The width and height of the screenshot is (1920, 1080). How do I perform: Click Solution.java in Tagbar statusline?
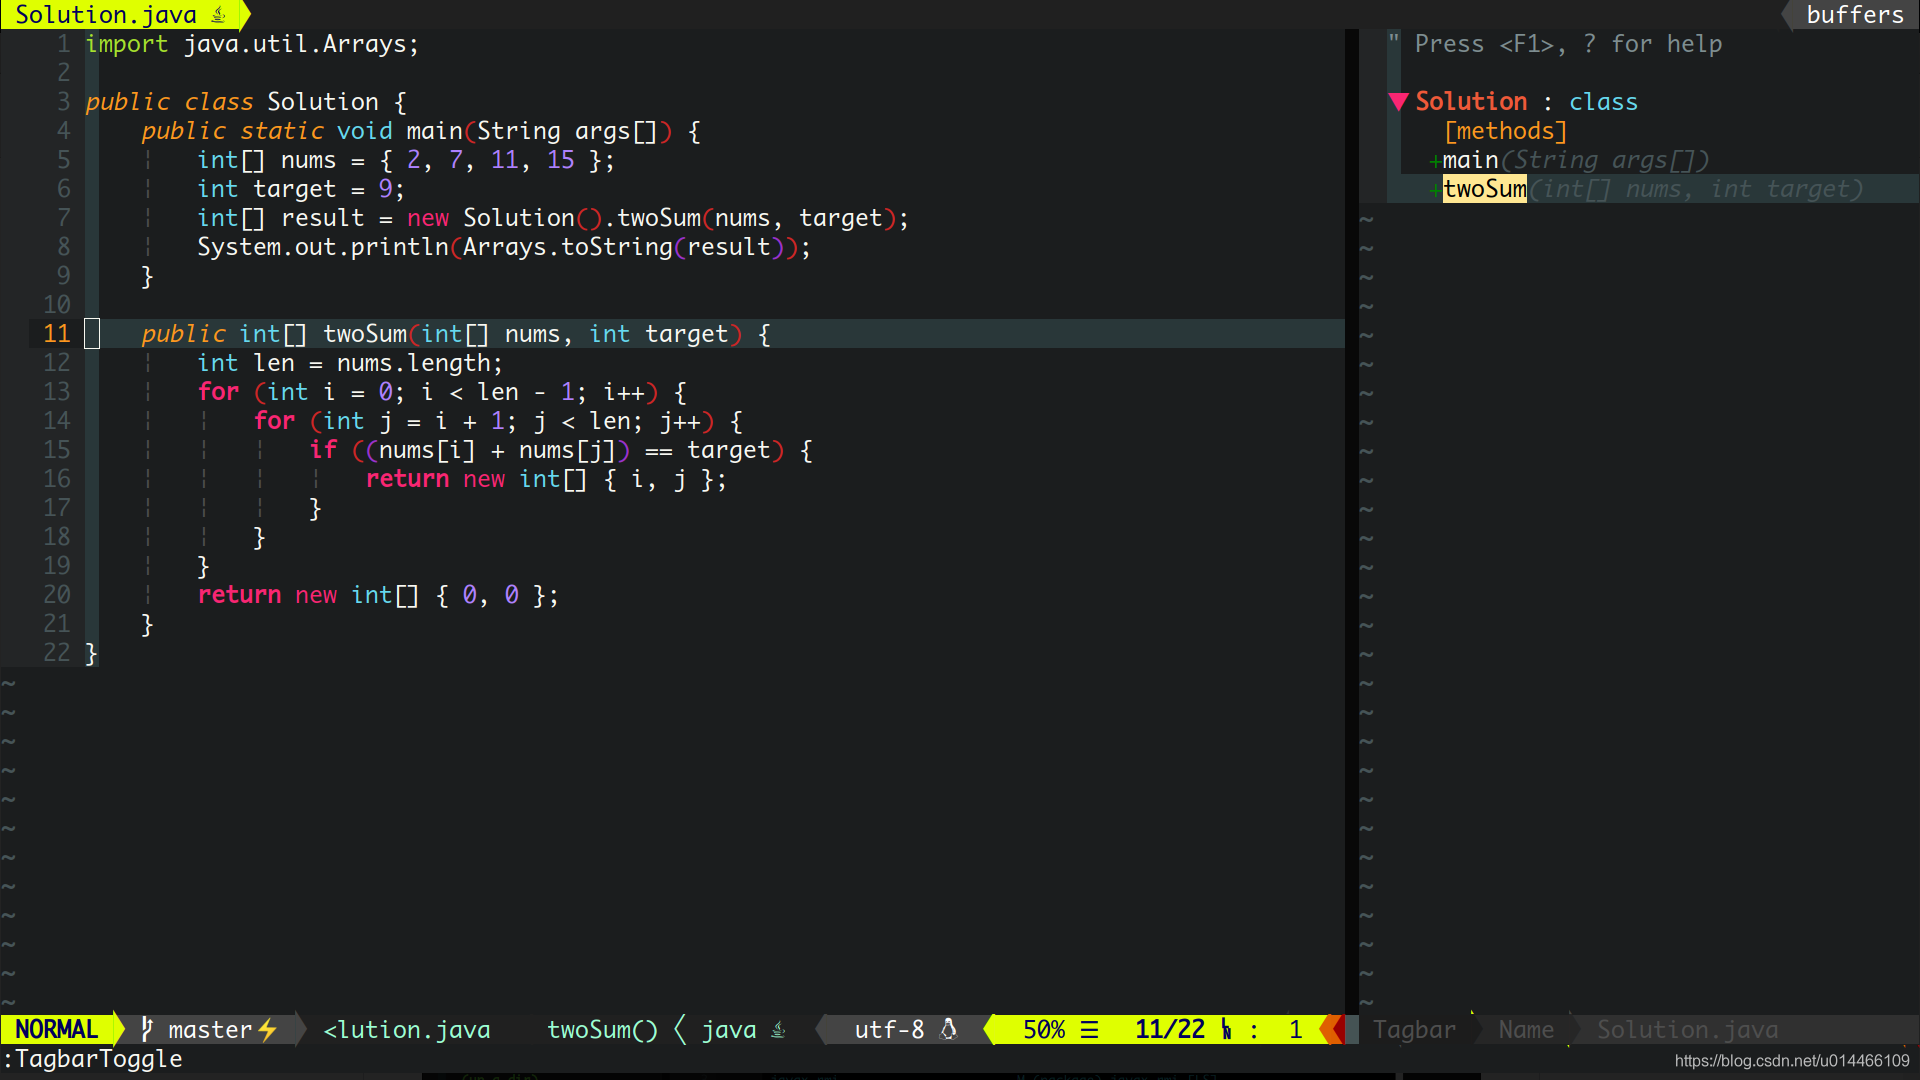(x=1687, y=1030)
